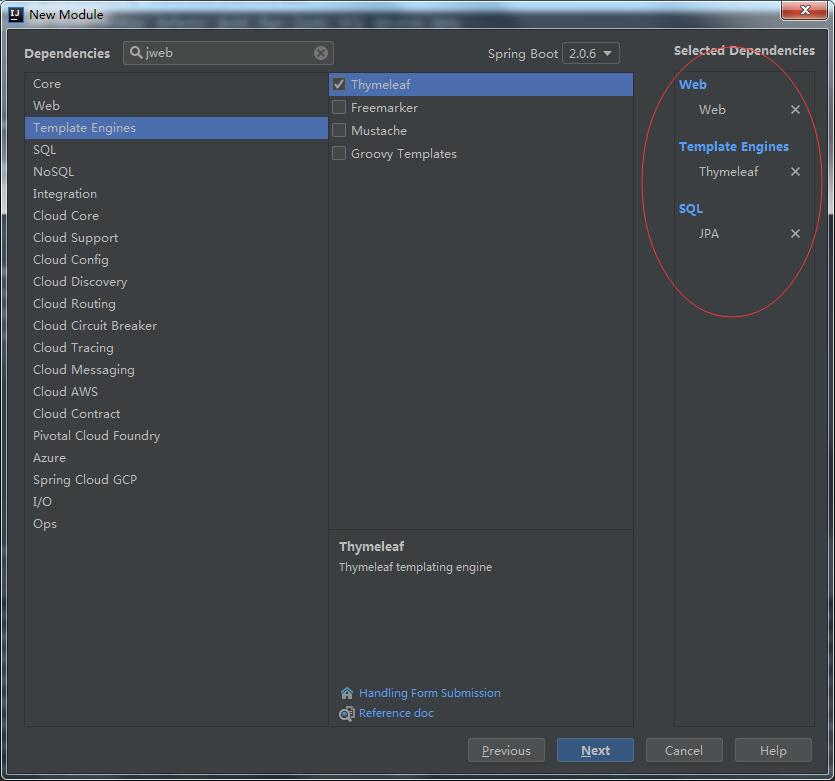The height and width of the screenshot is (781, 835).
Task: Select Cloud Routing category
Action: point(176,303)
